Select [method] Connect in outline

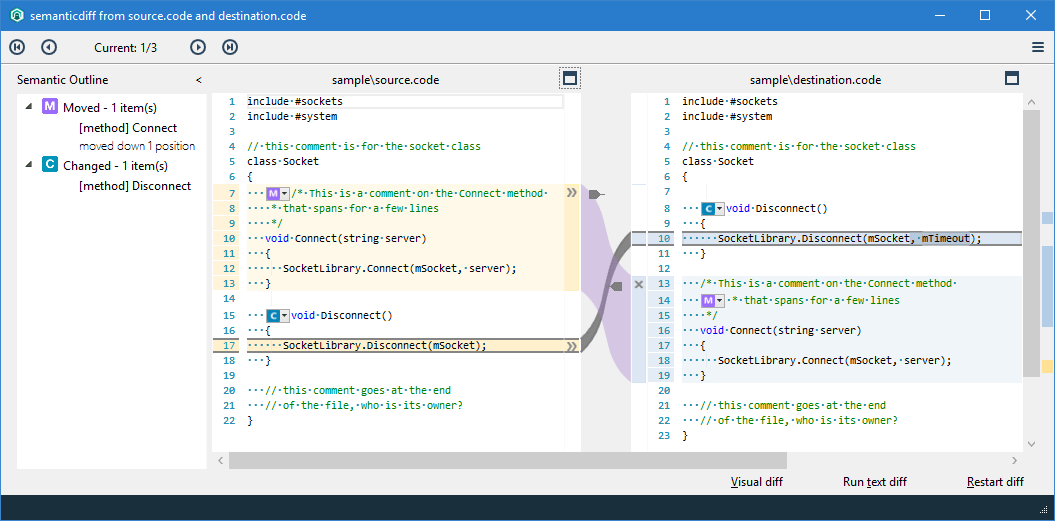click(128, 128)
